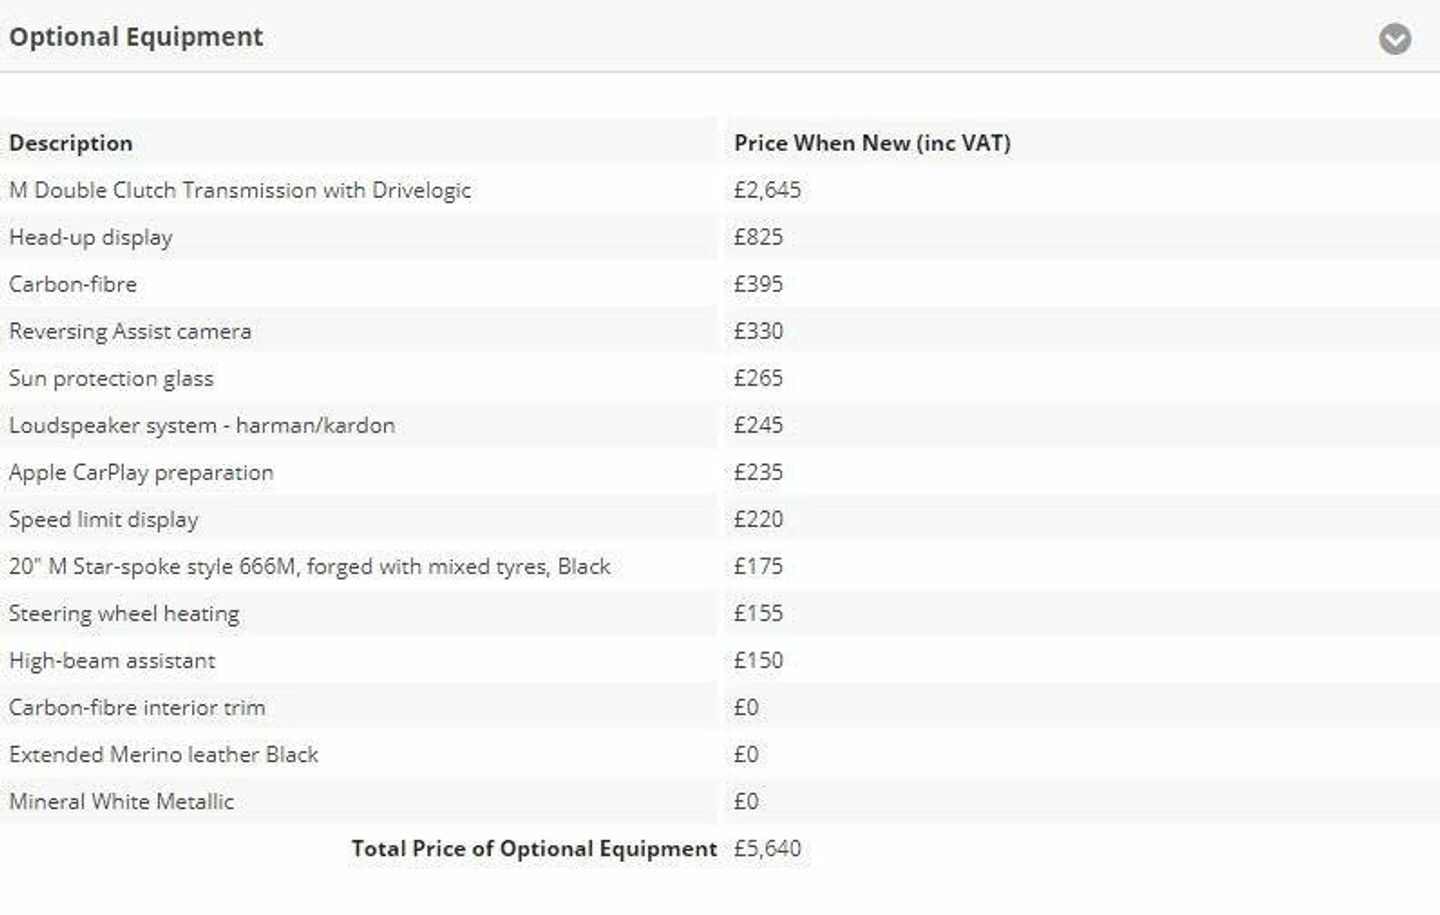
Task: Select Loudspeaker system harman/kardon row
Action: pos(720,425)
